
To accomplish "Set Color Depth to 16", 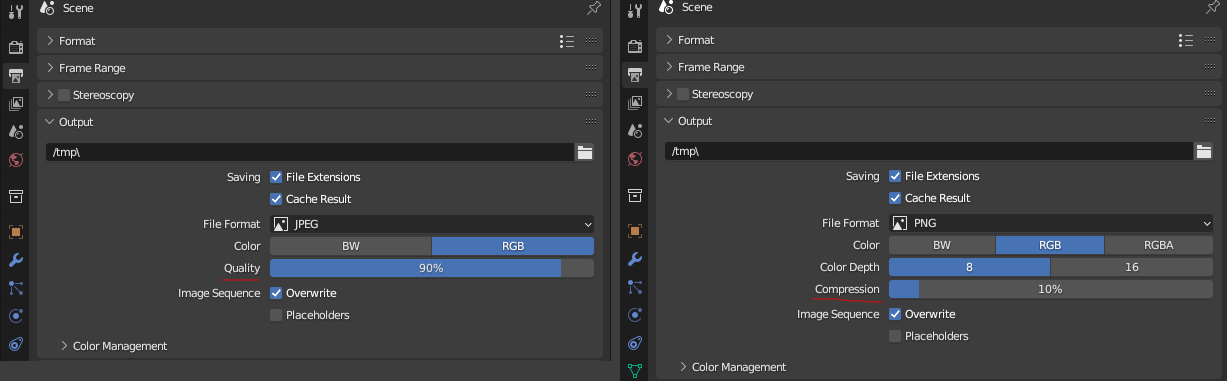I will pyautogui.click(x=1132, y=267).
